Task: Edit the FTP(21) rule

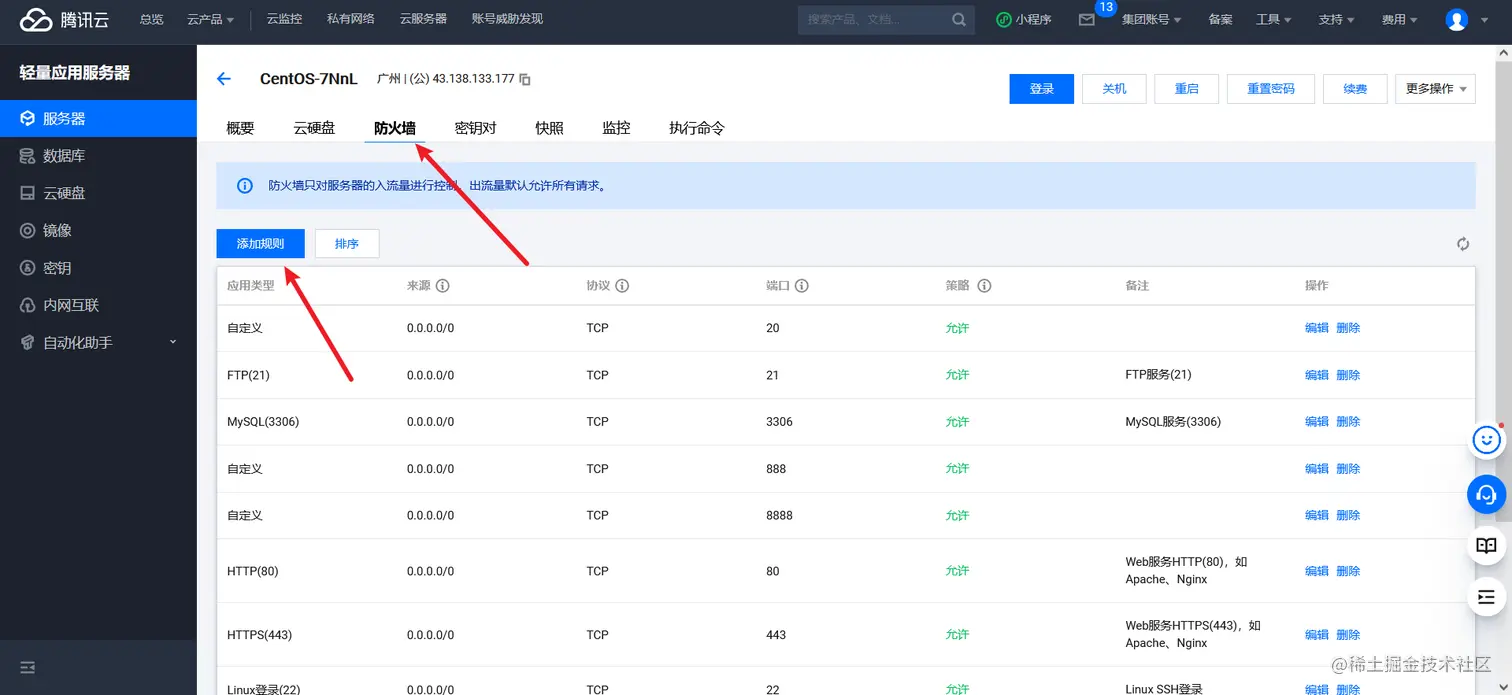Action: [x=1317, y=375]
